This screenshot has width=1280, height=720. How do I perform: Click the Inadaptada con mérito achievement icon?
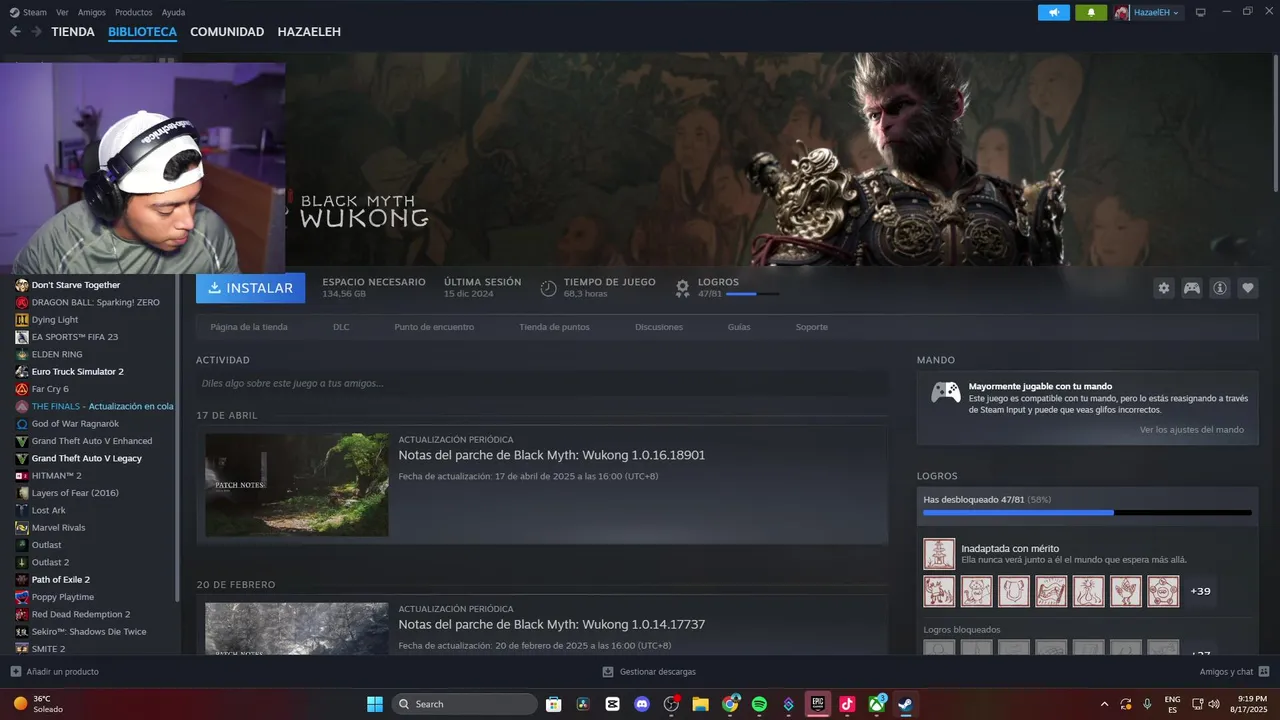(939, 553)
